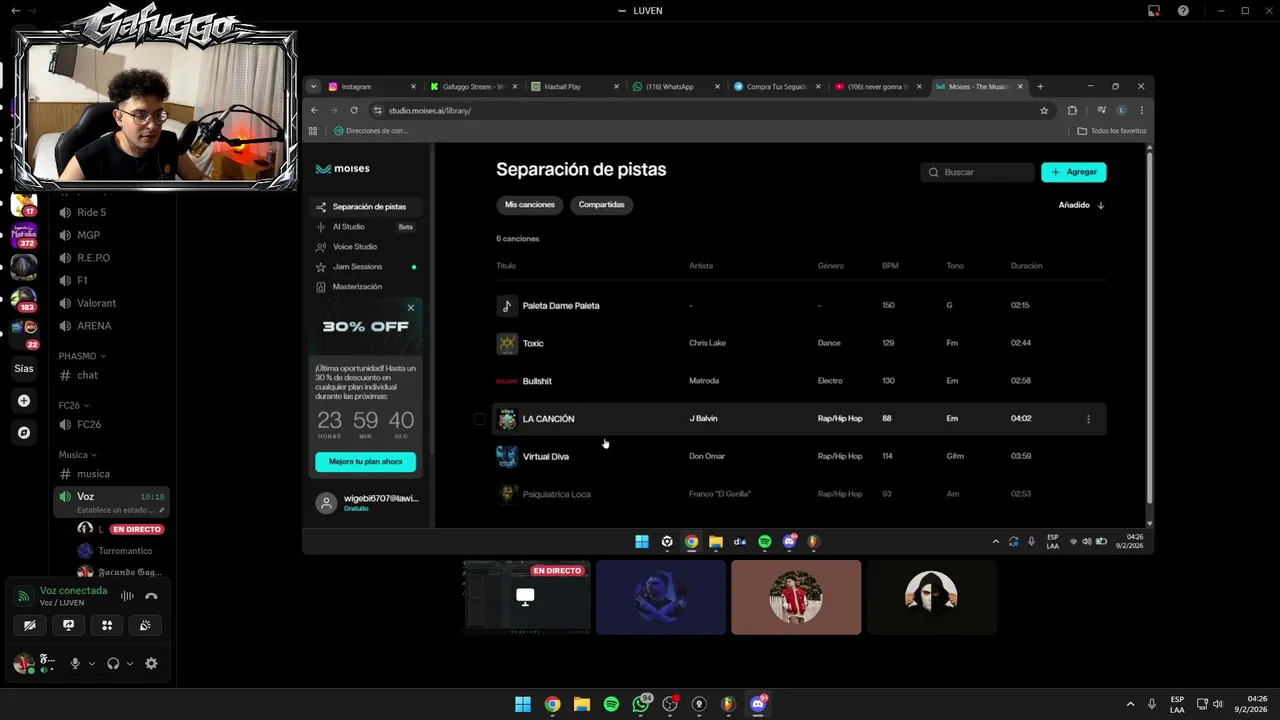Open the soundboard icon in voice panel
Image resolution: width=1280 pixels, height=720 pixels.
click(145, 625)
